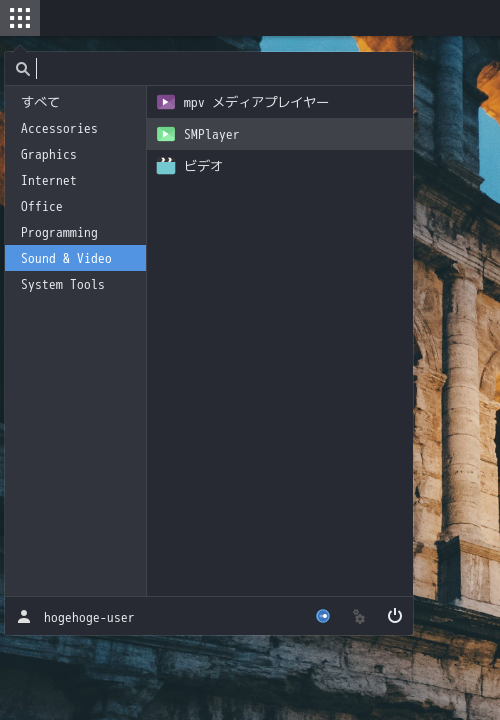
Task: Click the user avatar icon
Action: click(x=24, y=617)
